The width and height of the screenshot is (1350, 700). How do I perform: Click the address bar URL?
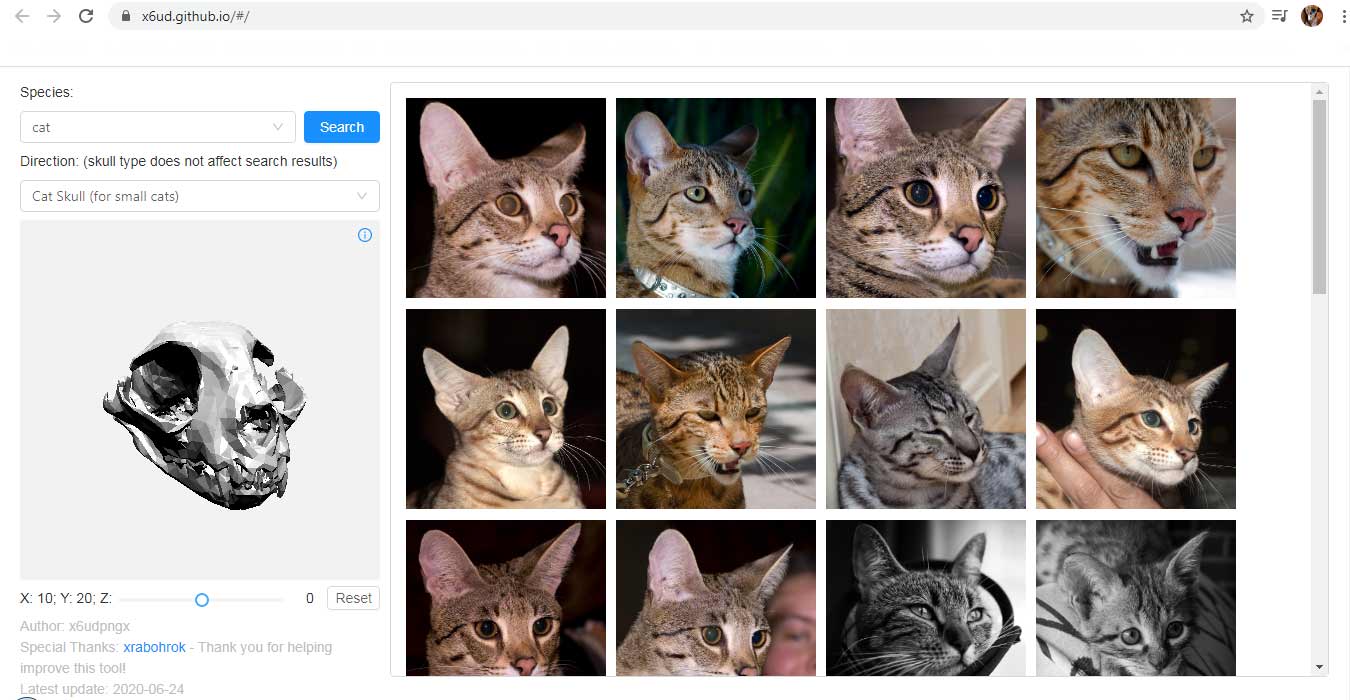pos(195,16)
